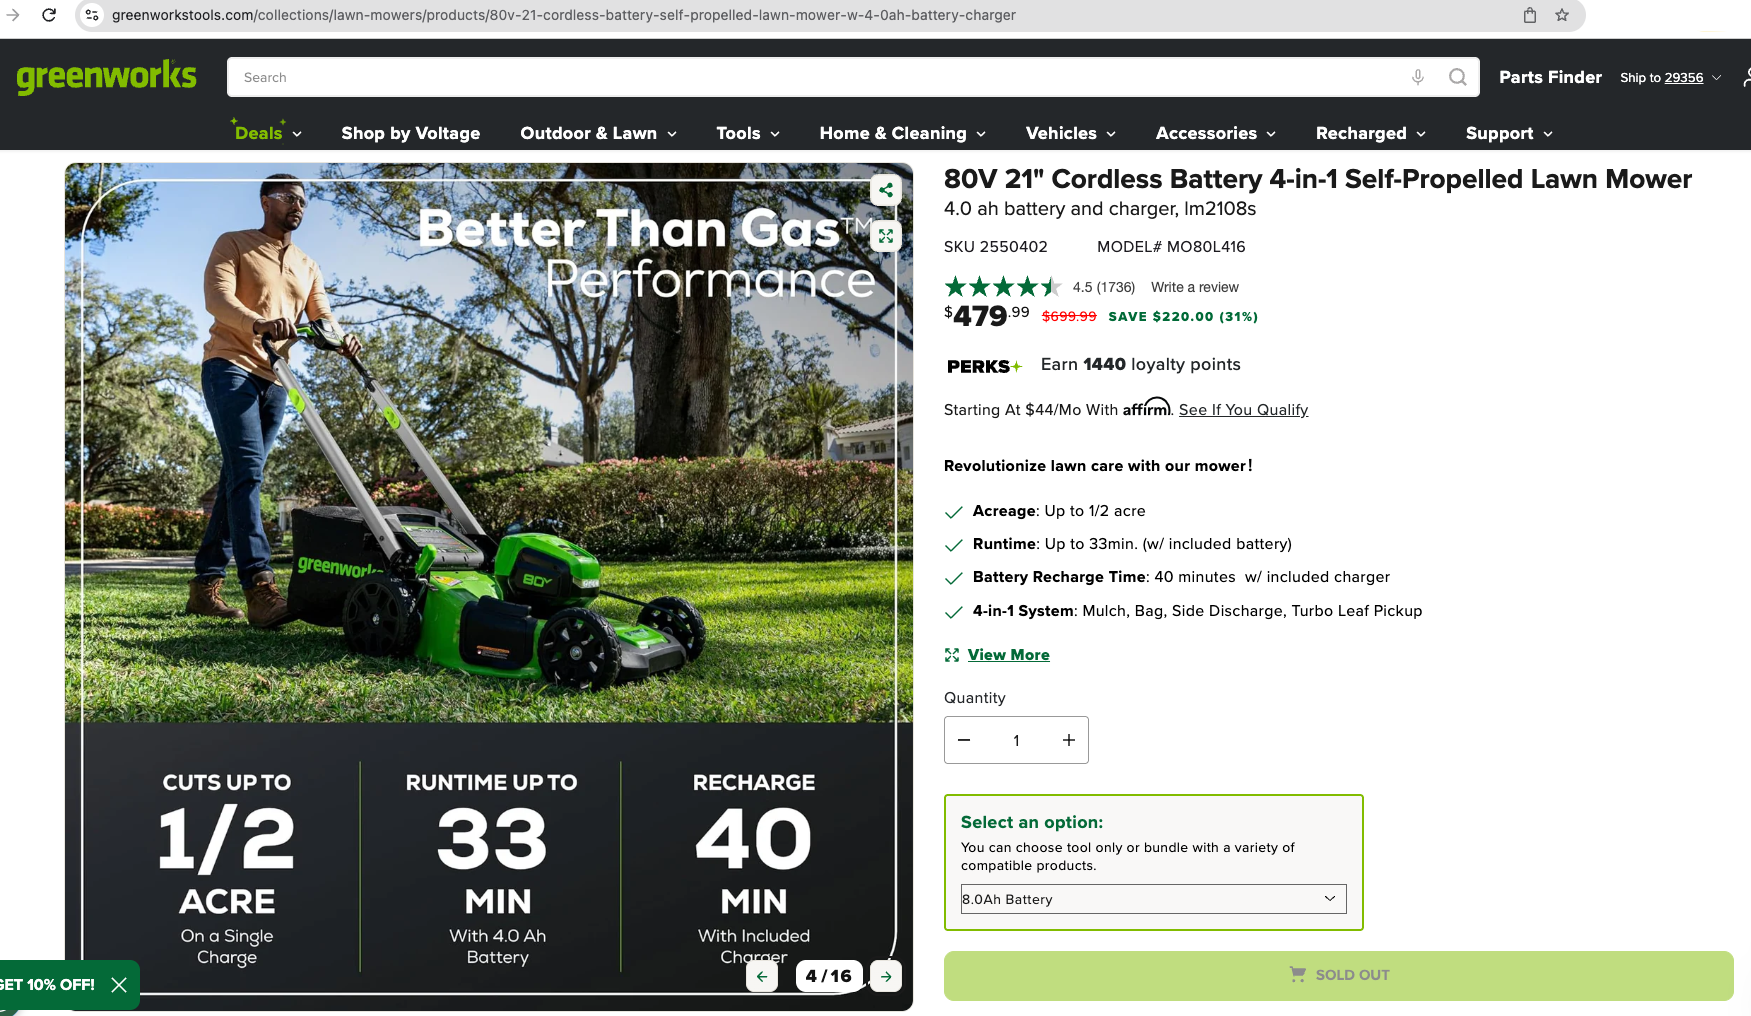Click Earn 1440 loyalty points text
This screenshot has height=1016, width=1751.
click(x=1140, y=365)
